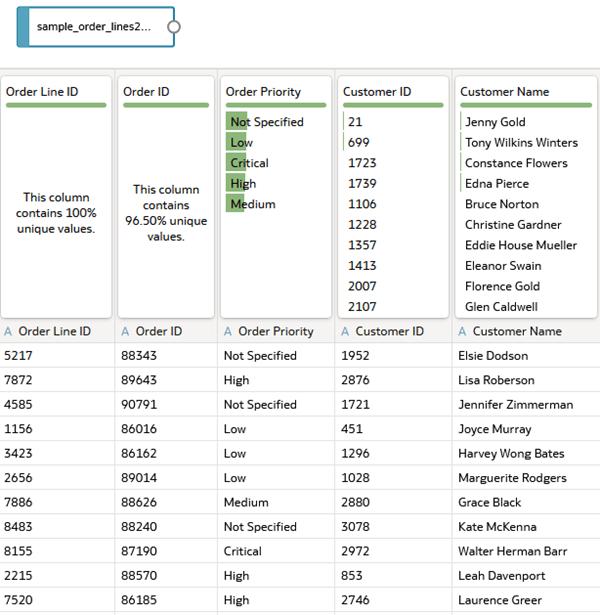The height and width of the screenshot is (615, 600).
Task: Click the green quality bar under Order Line ID
Action: click(x=56, y=105)
